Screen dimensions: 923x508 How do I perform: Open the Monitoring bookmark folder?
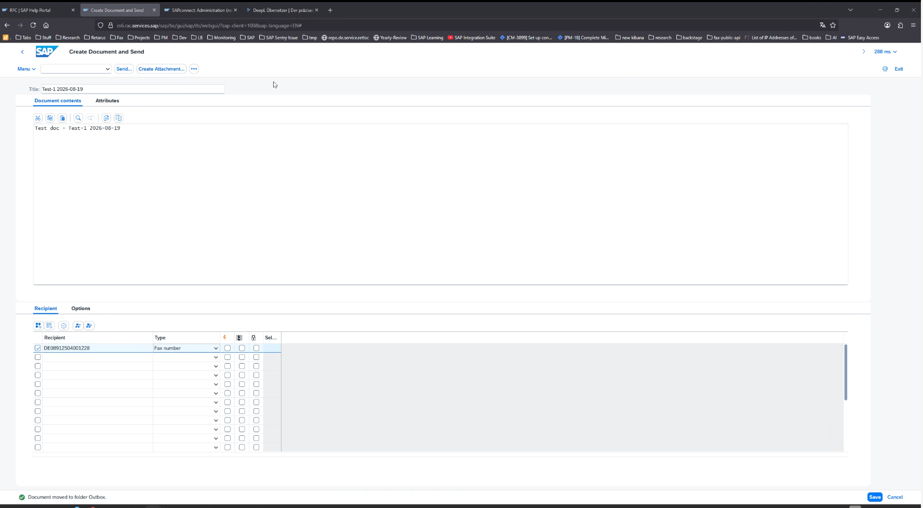coord(221,38)
